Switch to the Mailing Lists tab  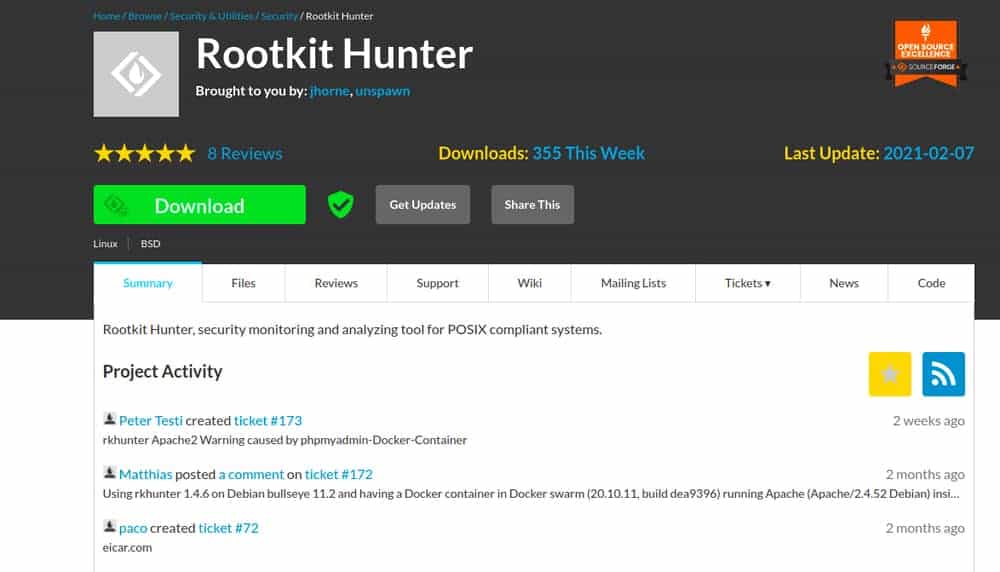click(x=633, y=283)
